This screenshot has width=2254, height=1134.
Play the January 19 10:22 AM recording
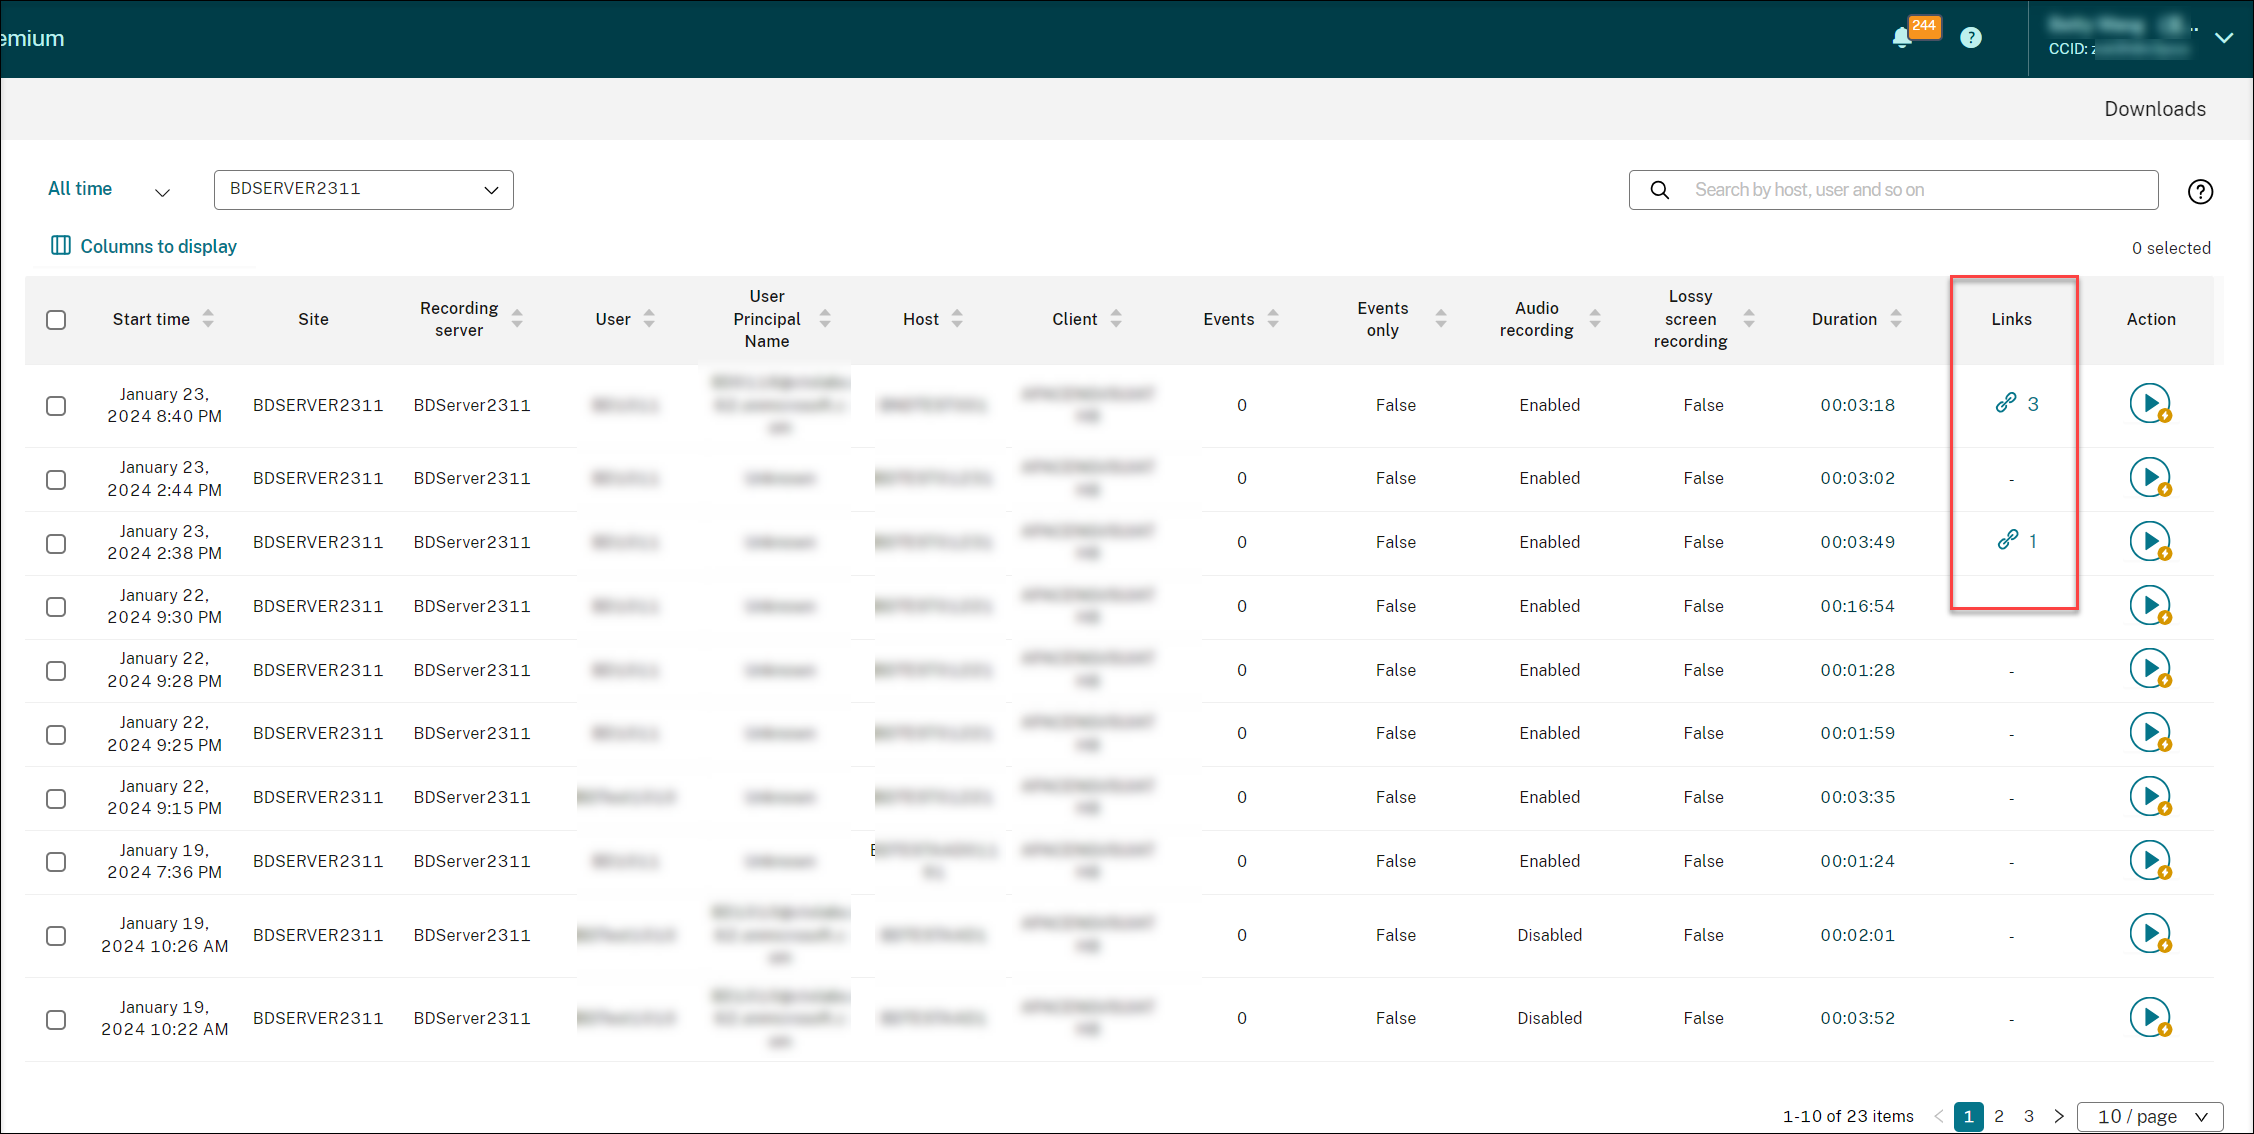[x=2149, y=1017]
